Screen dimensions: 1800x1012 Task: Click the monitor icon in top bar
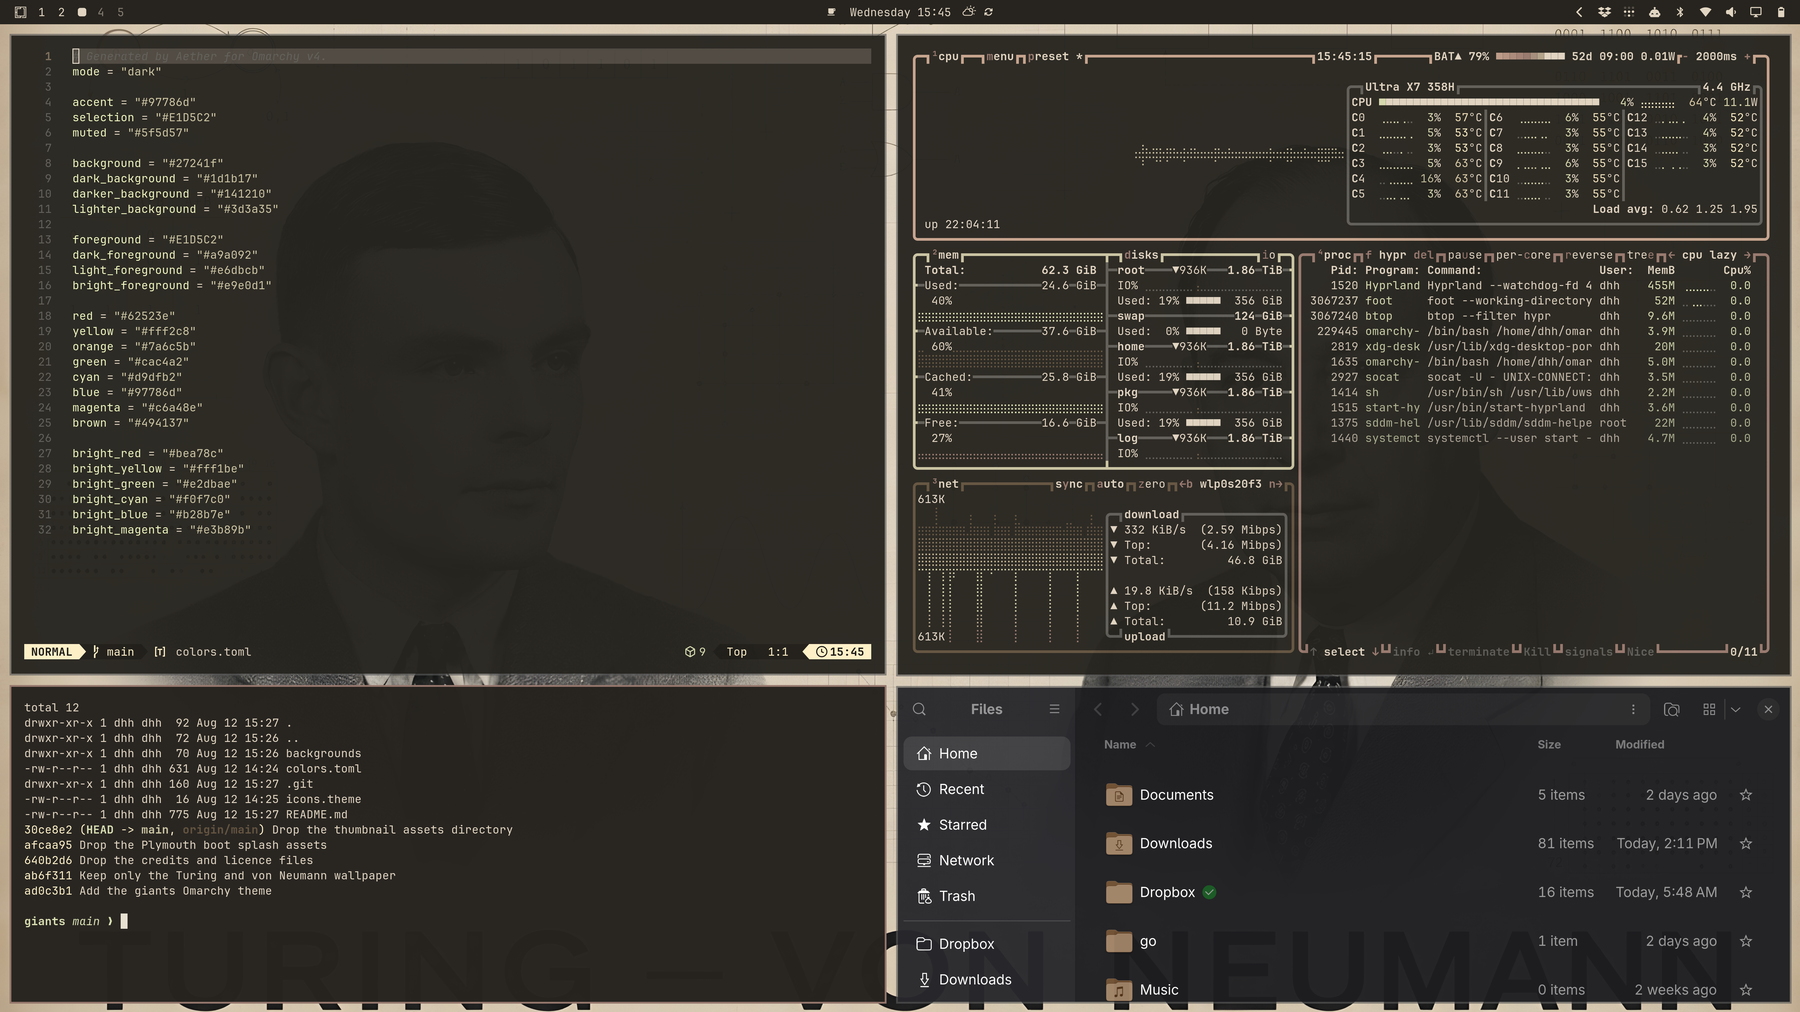click(x=1755, y=12)
